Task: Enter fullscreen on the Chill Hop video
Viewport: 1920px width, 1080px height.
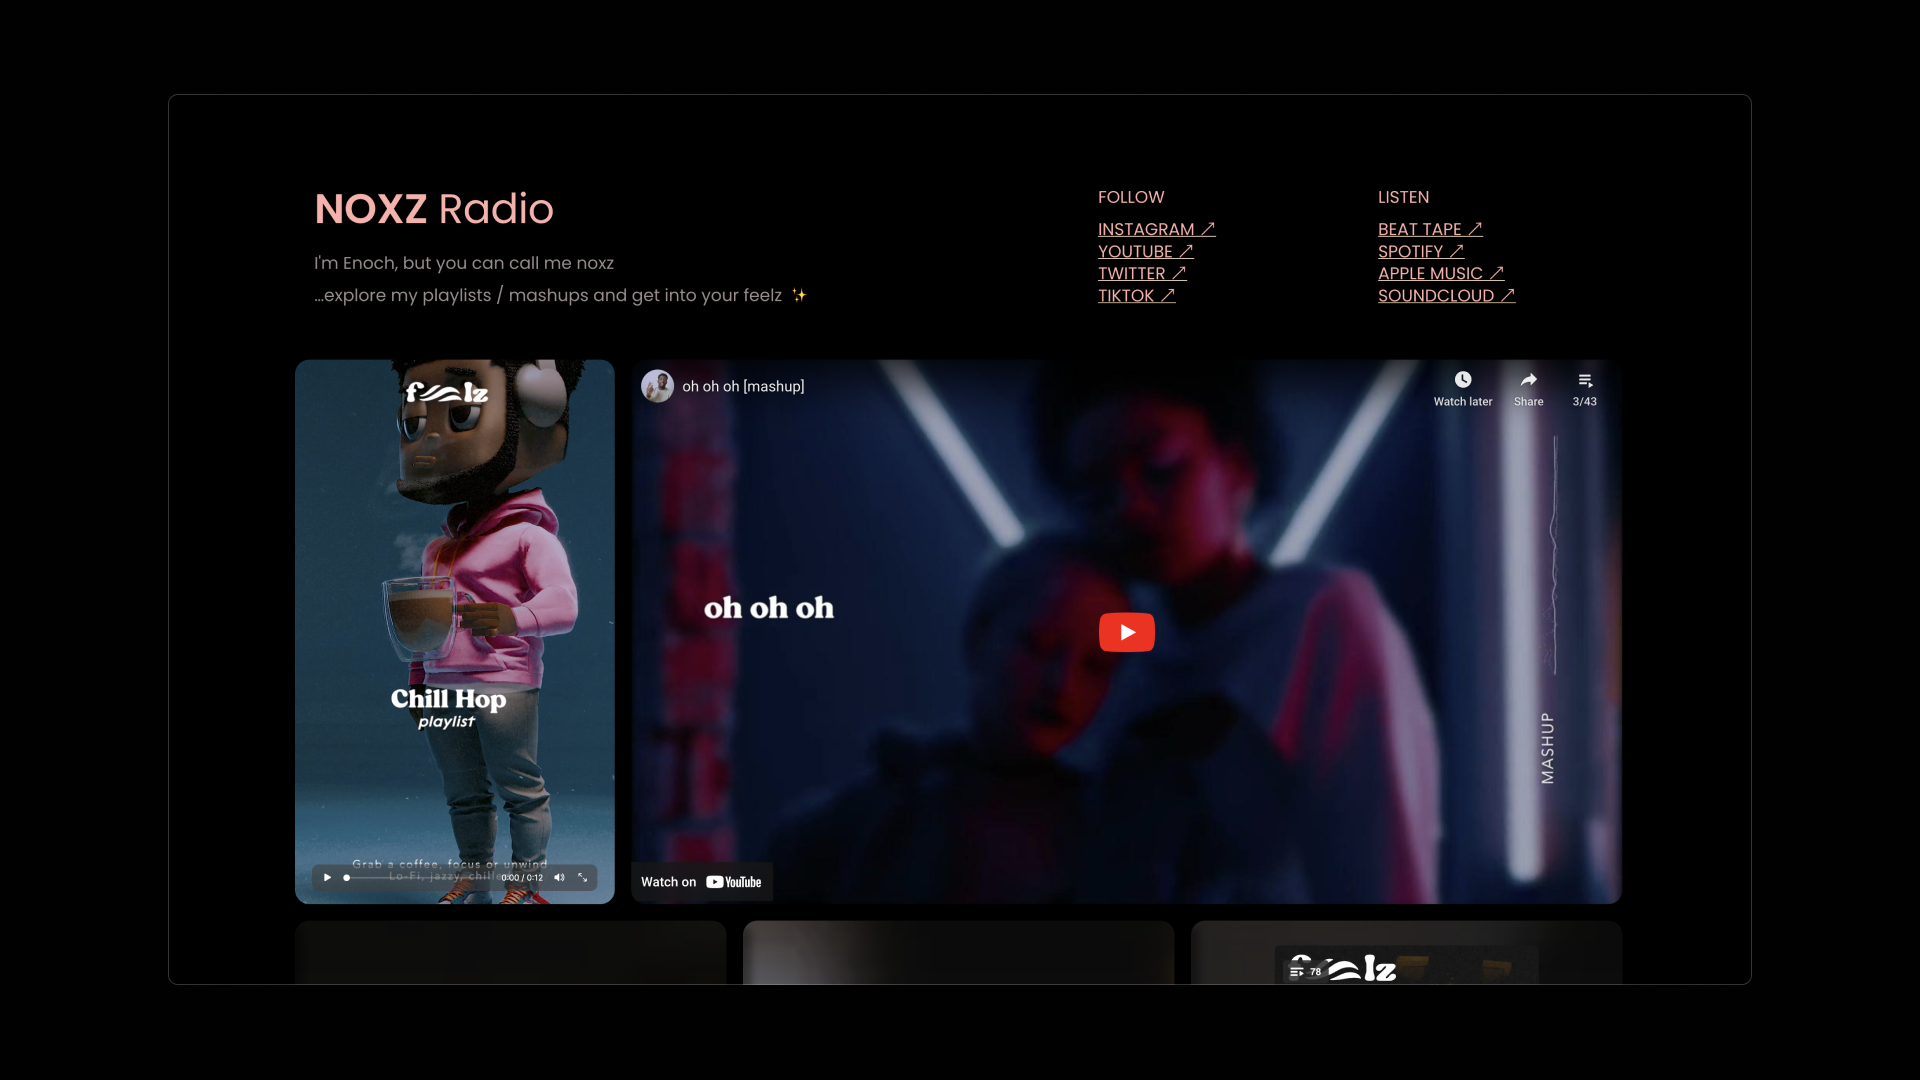Action: [x=582, y=878]
